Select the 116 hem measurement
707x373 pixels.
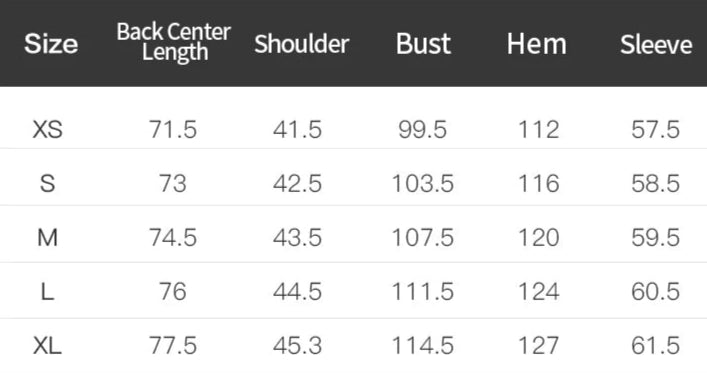pos(539,184)
